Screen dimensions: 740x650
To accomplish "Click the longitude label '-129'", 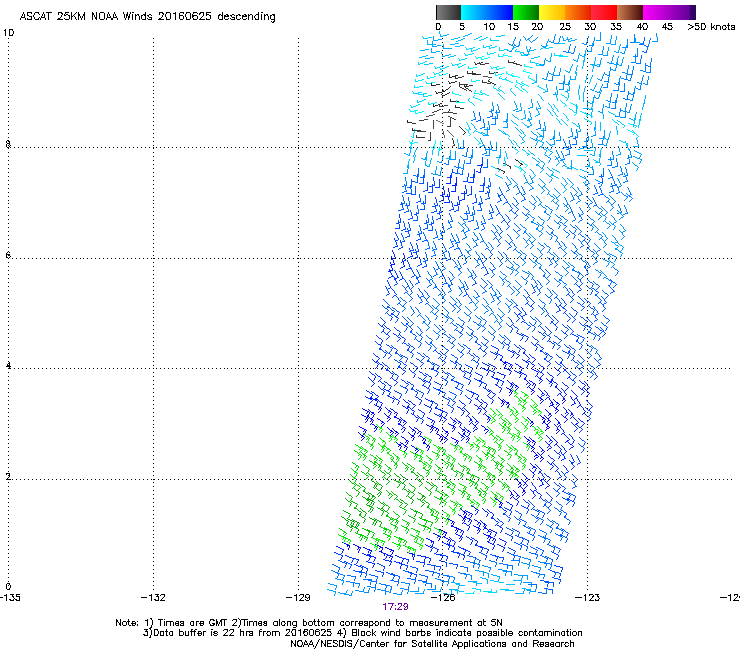I will tap(298, 598).
